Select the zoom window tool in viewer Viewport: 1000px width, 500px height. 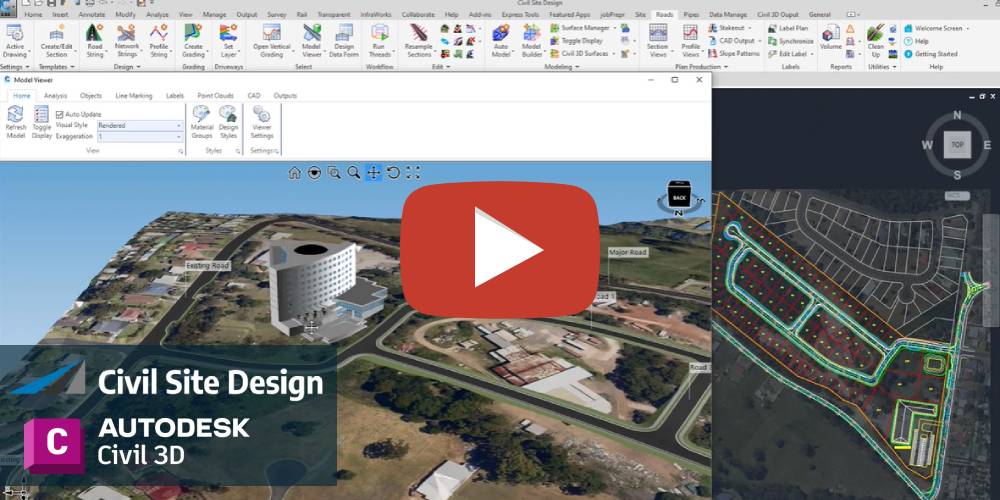pyautogui.click(x=334, y=173)
